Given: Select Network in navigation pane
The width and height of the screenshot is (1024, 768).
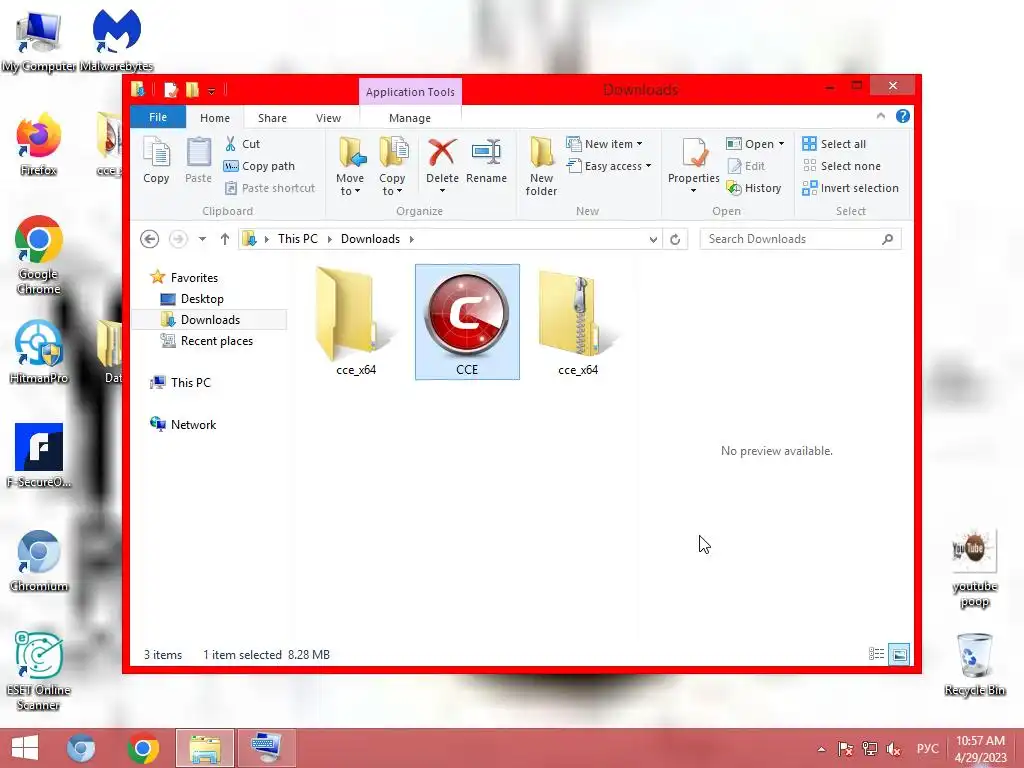Looking at the screenshot, I should click(x=193, y=424).
